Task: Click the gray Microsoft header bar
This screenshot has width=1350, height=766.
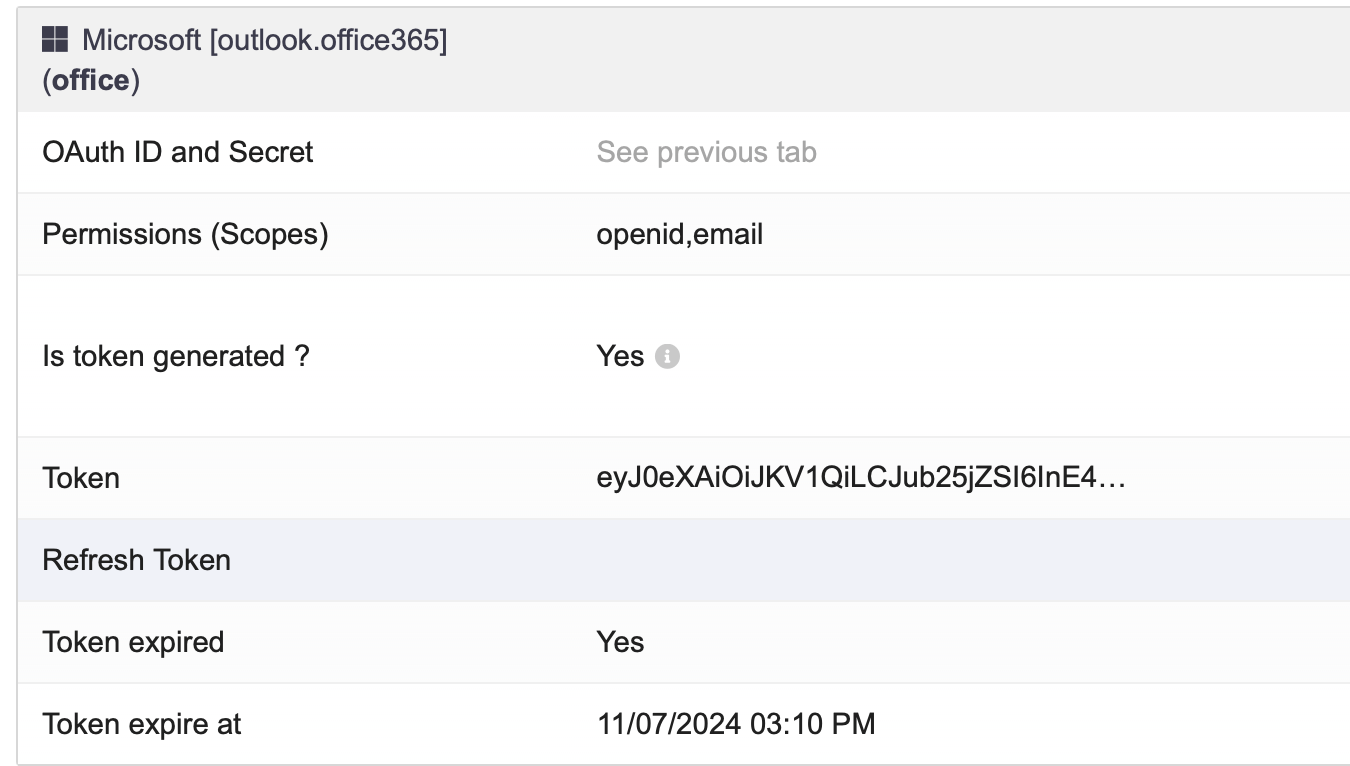Action: [683, 61]
